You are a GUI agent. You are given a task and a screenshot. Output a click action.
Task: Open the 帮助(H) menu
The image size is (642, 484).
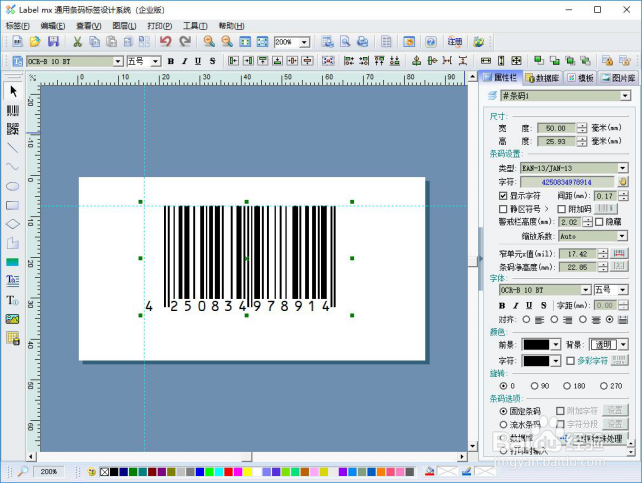point(231,26)
